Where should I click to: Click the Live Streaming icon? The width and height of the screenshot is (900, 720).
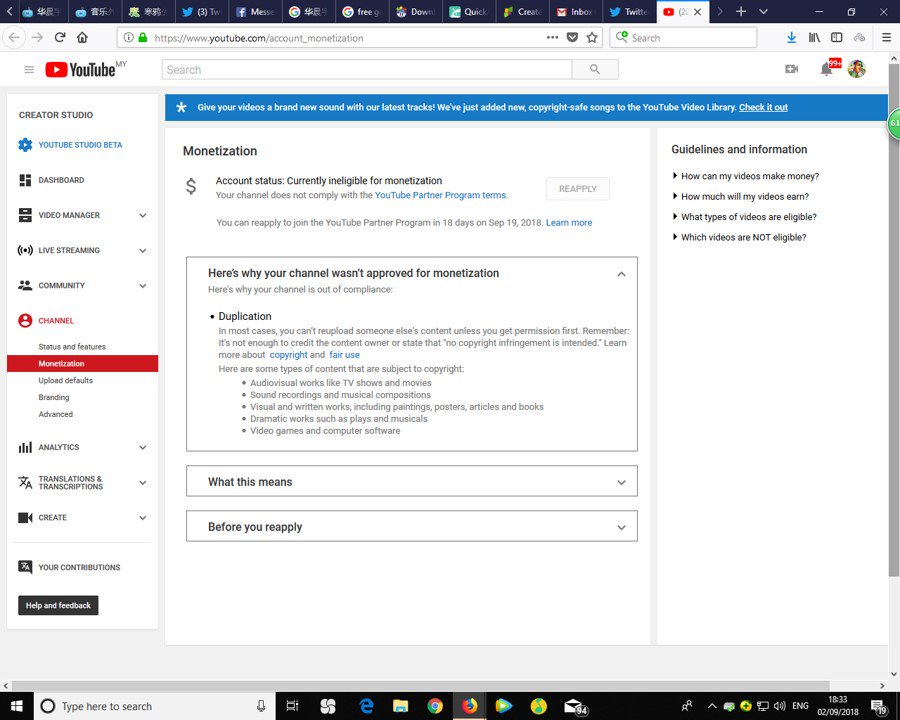click(25, 250)
